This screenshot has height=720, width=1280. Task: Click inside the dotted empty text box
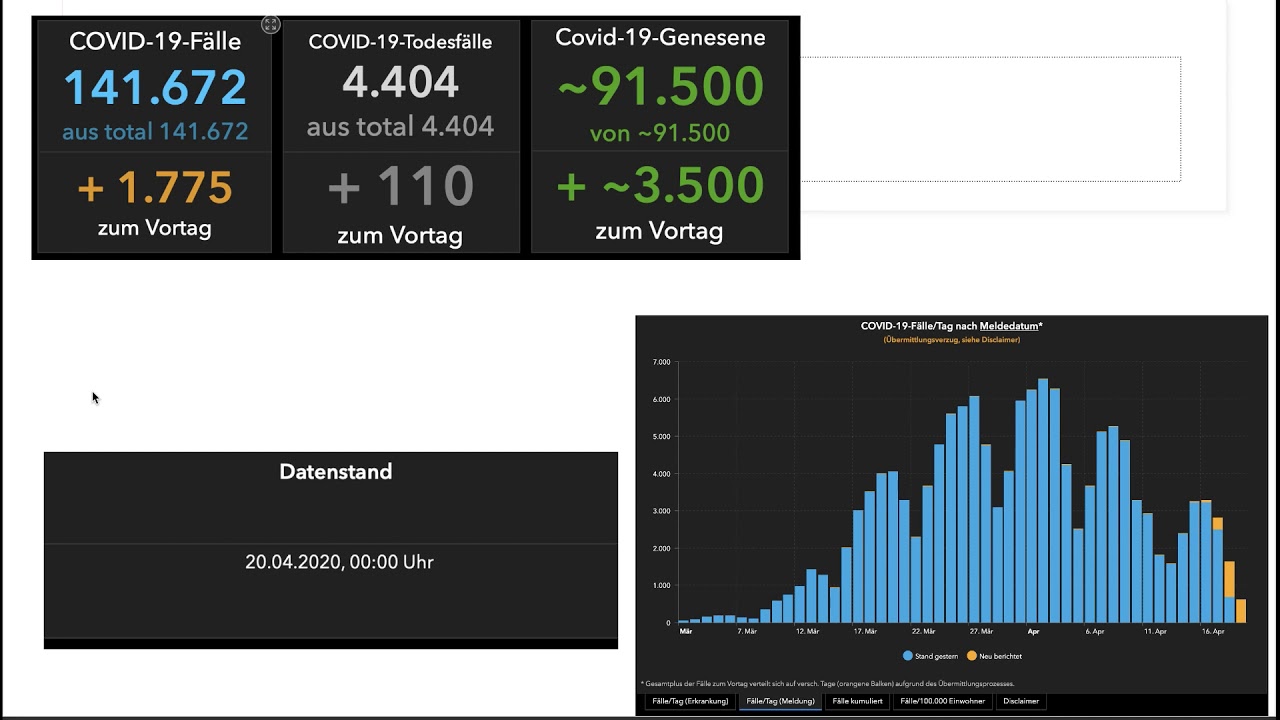point(990,119)
